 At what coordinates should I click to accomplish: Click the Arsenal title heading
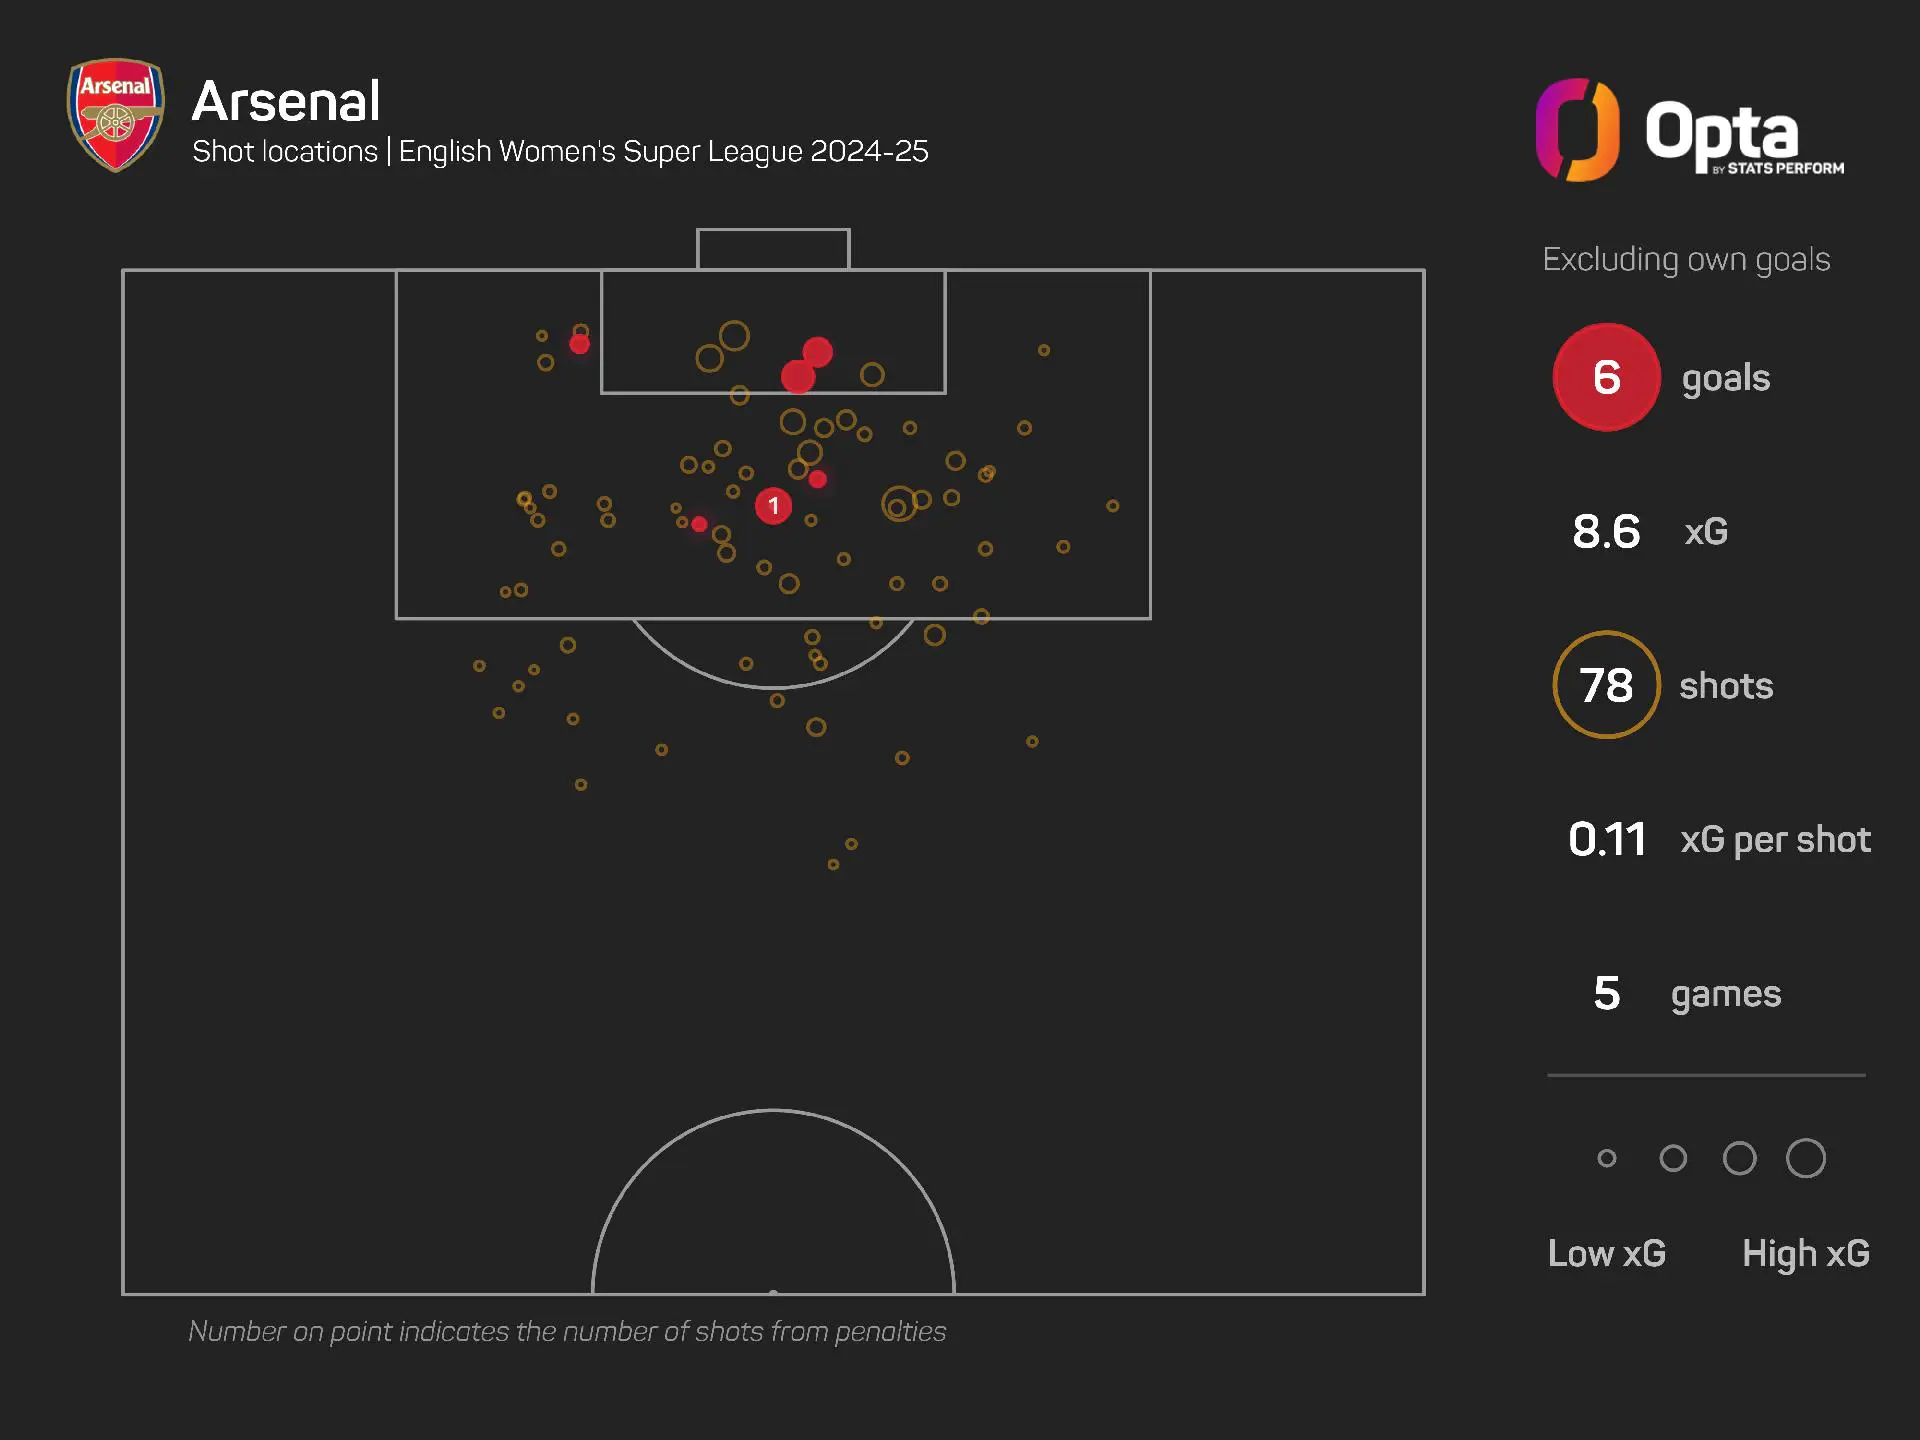286,101
